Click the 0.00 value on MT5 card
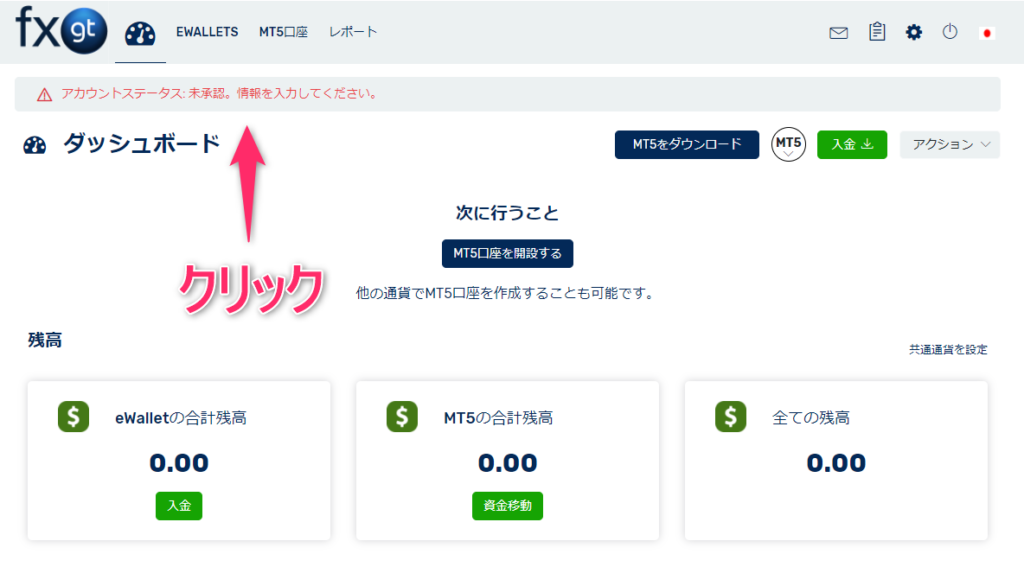 507,463
